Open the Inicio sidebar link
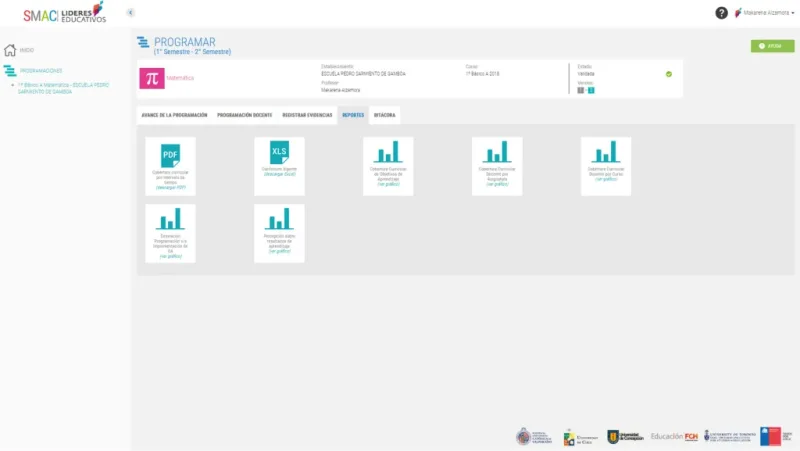Image resolution: width=800 pixels, height=451 pixels. pyautogui.click(x=27, y=50)
